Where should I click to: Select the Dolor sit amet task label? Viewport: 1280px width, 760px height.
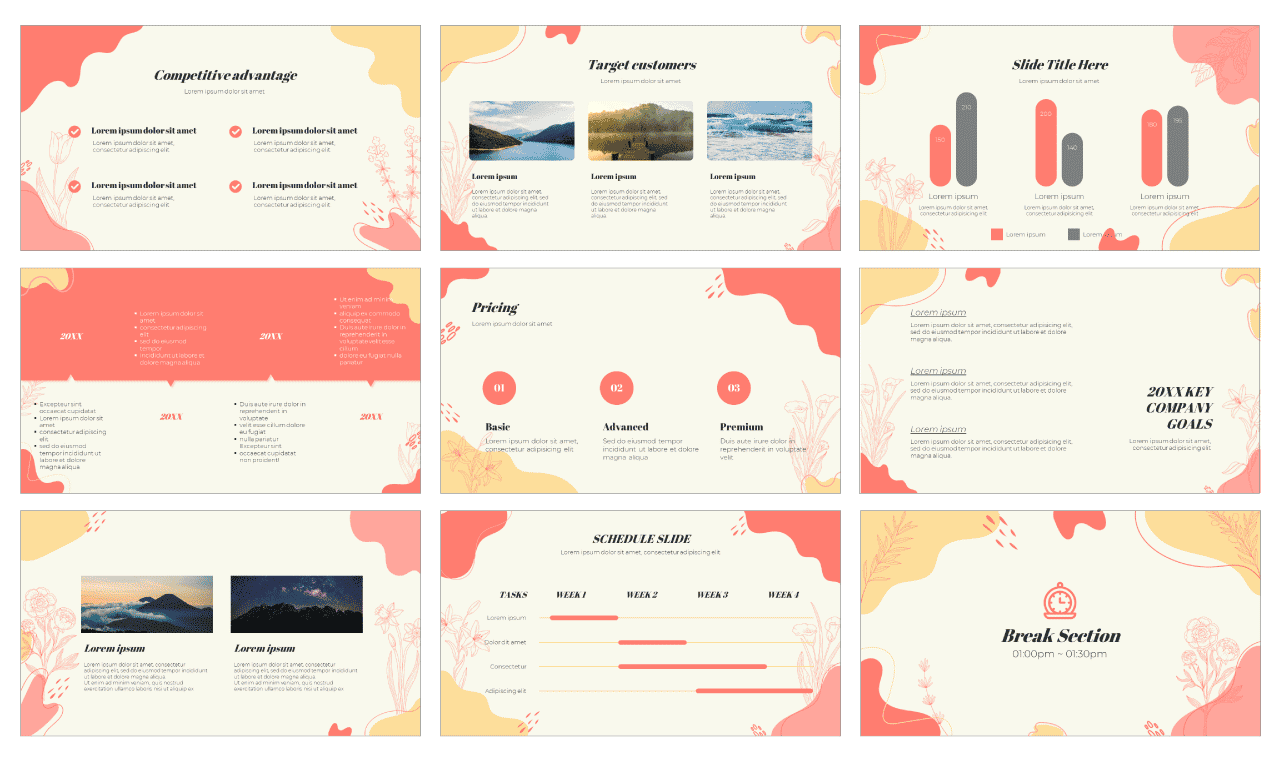click(505, 642)
